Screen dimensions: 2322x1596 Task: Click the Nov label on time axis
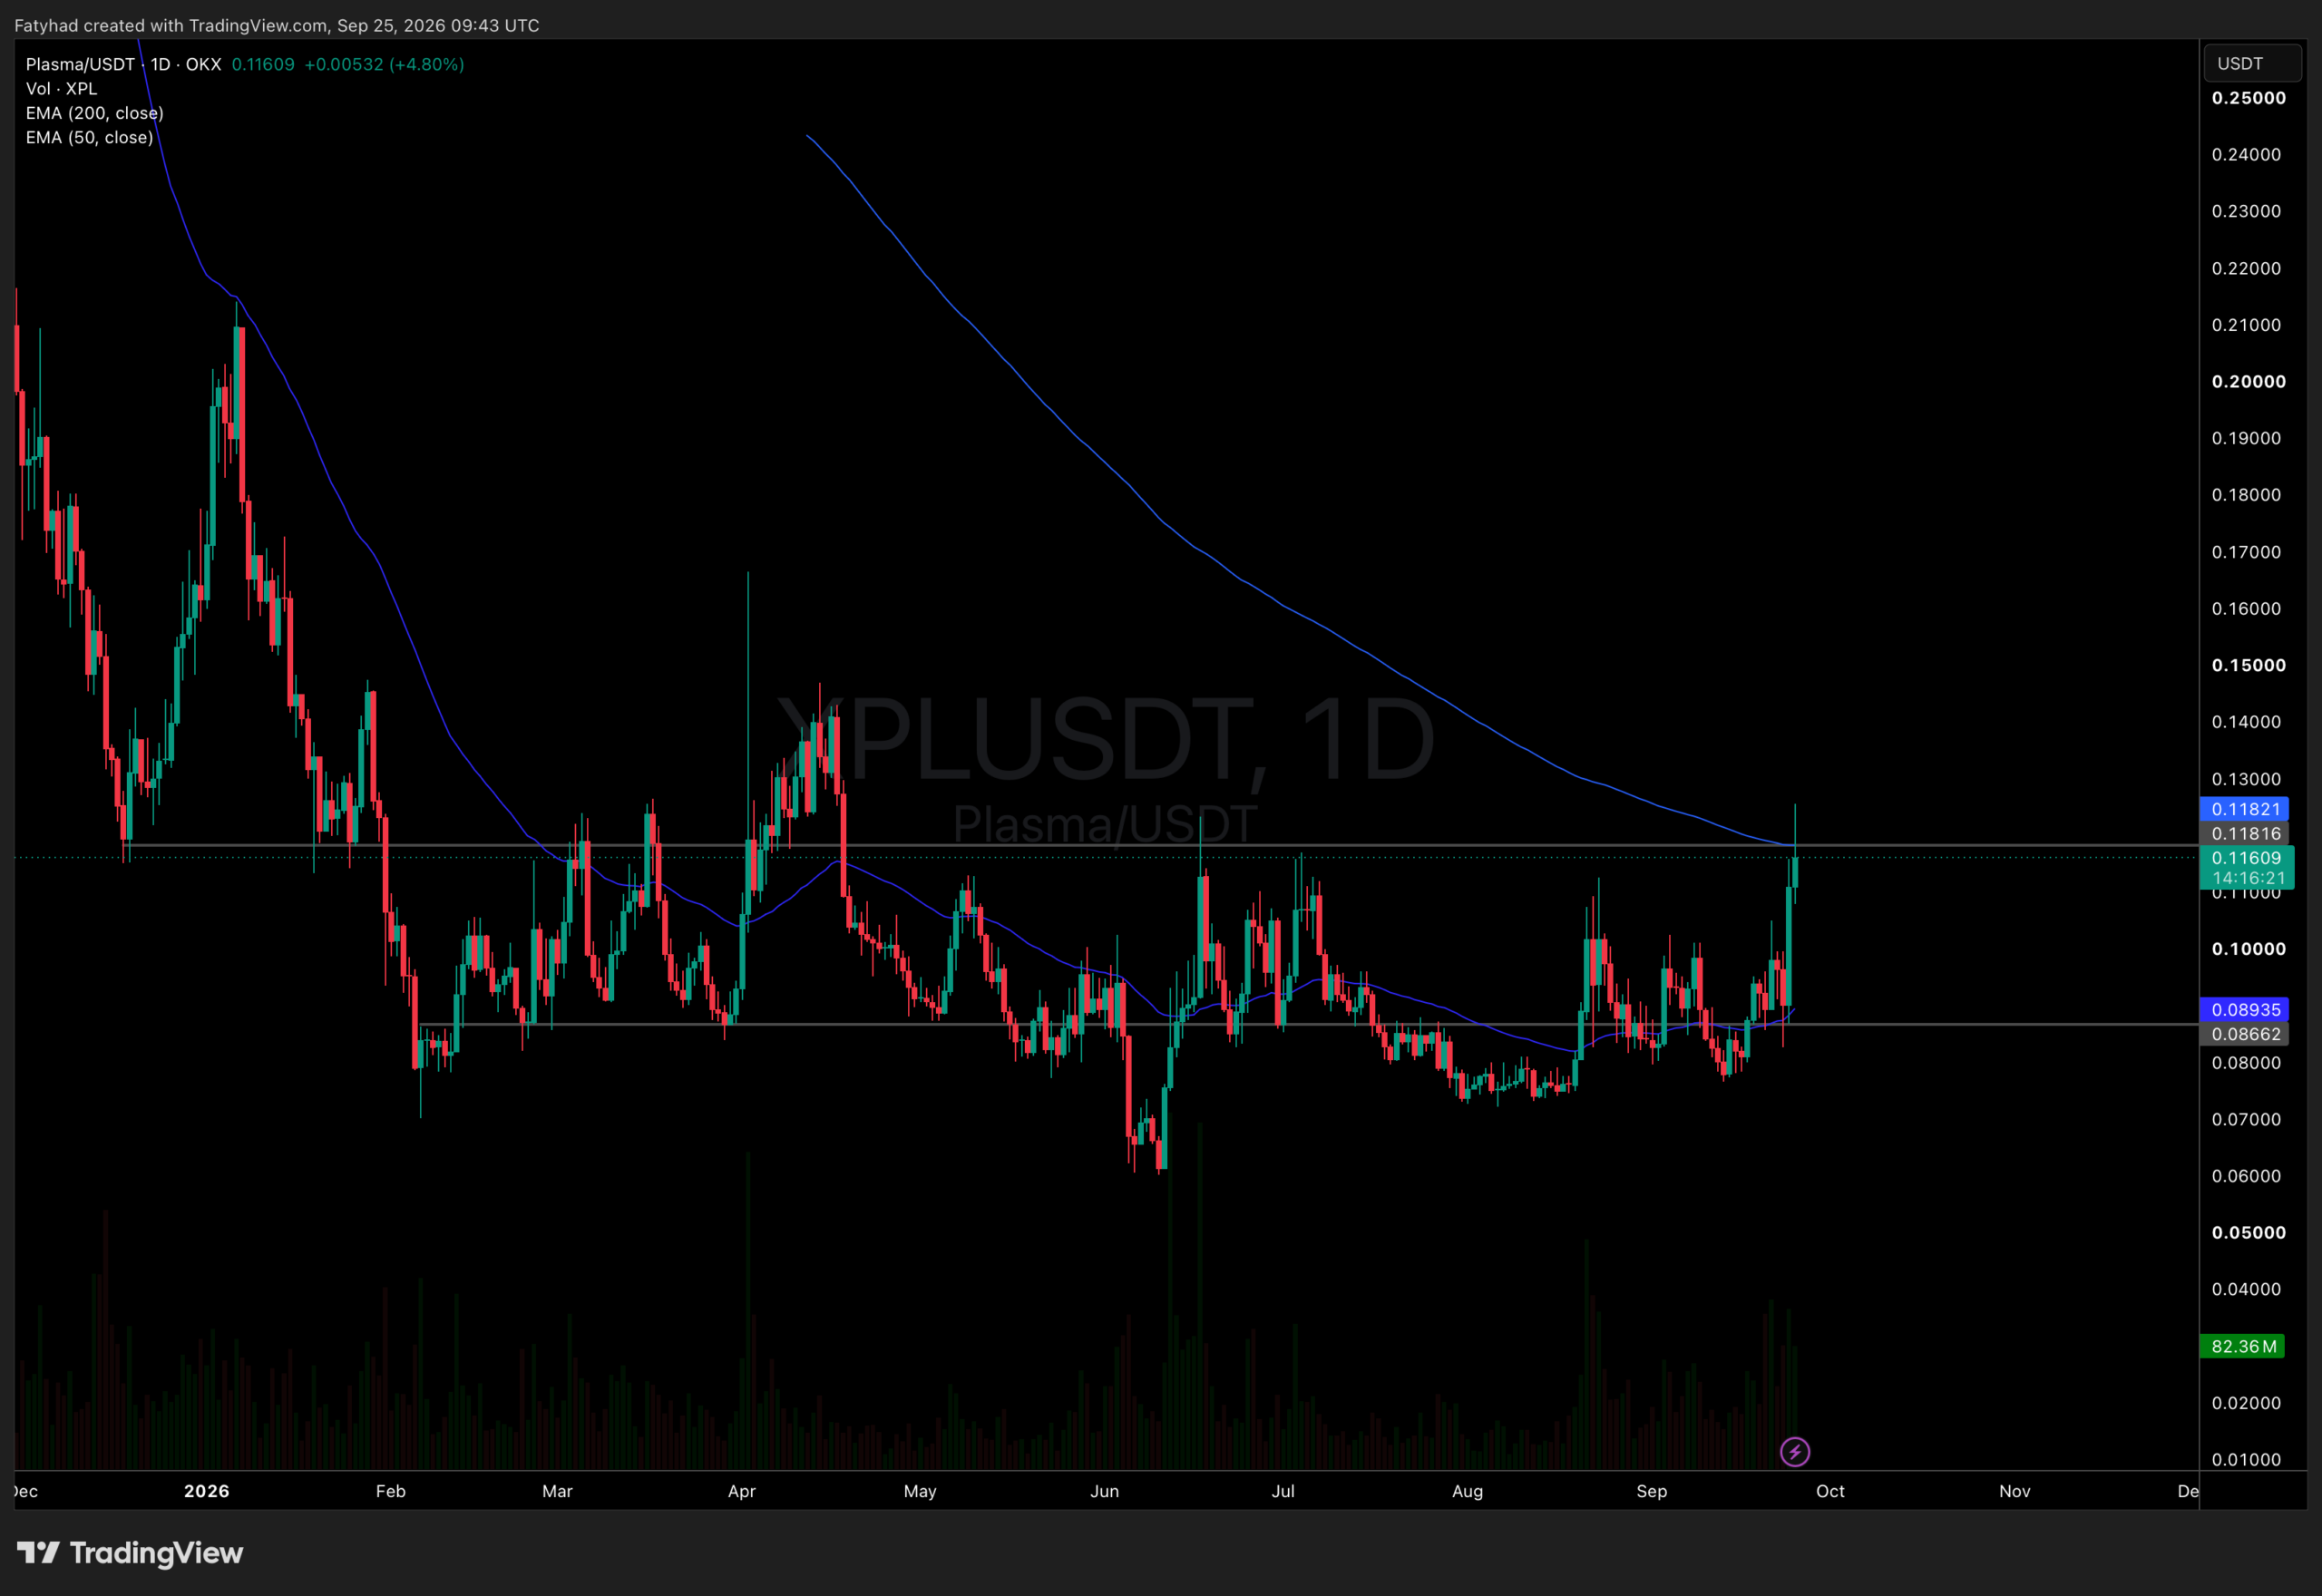click(x=2015, y=1491)
